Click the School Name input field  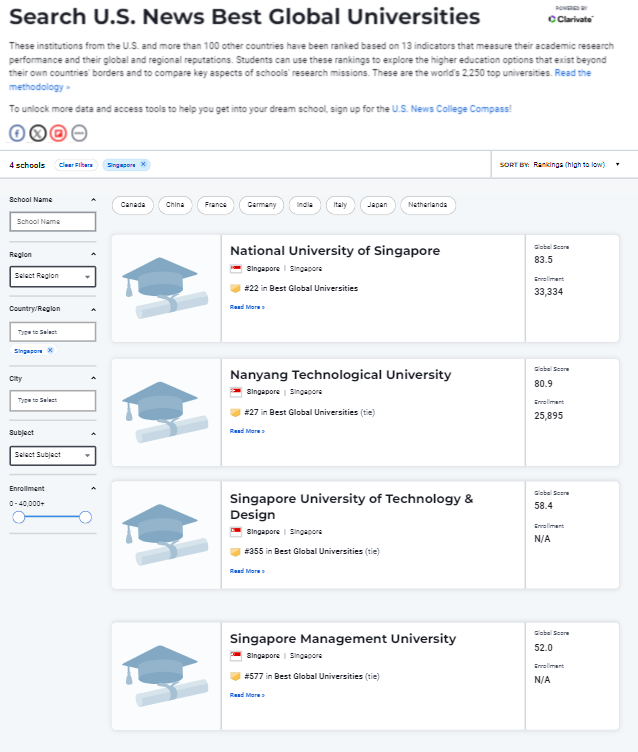pyautogui.click(x=53, y=222)
